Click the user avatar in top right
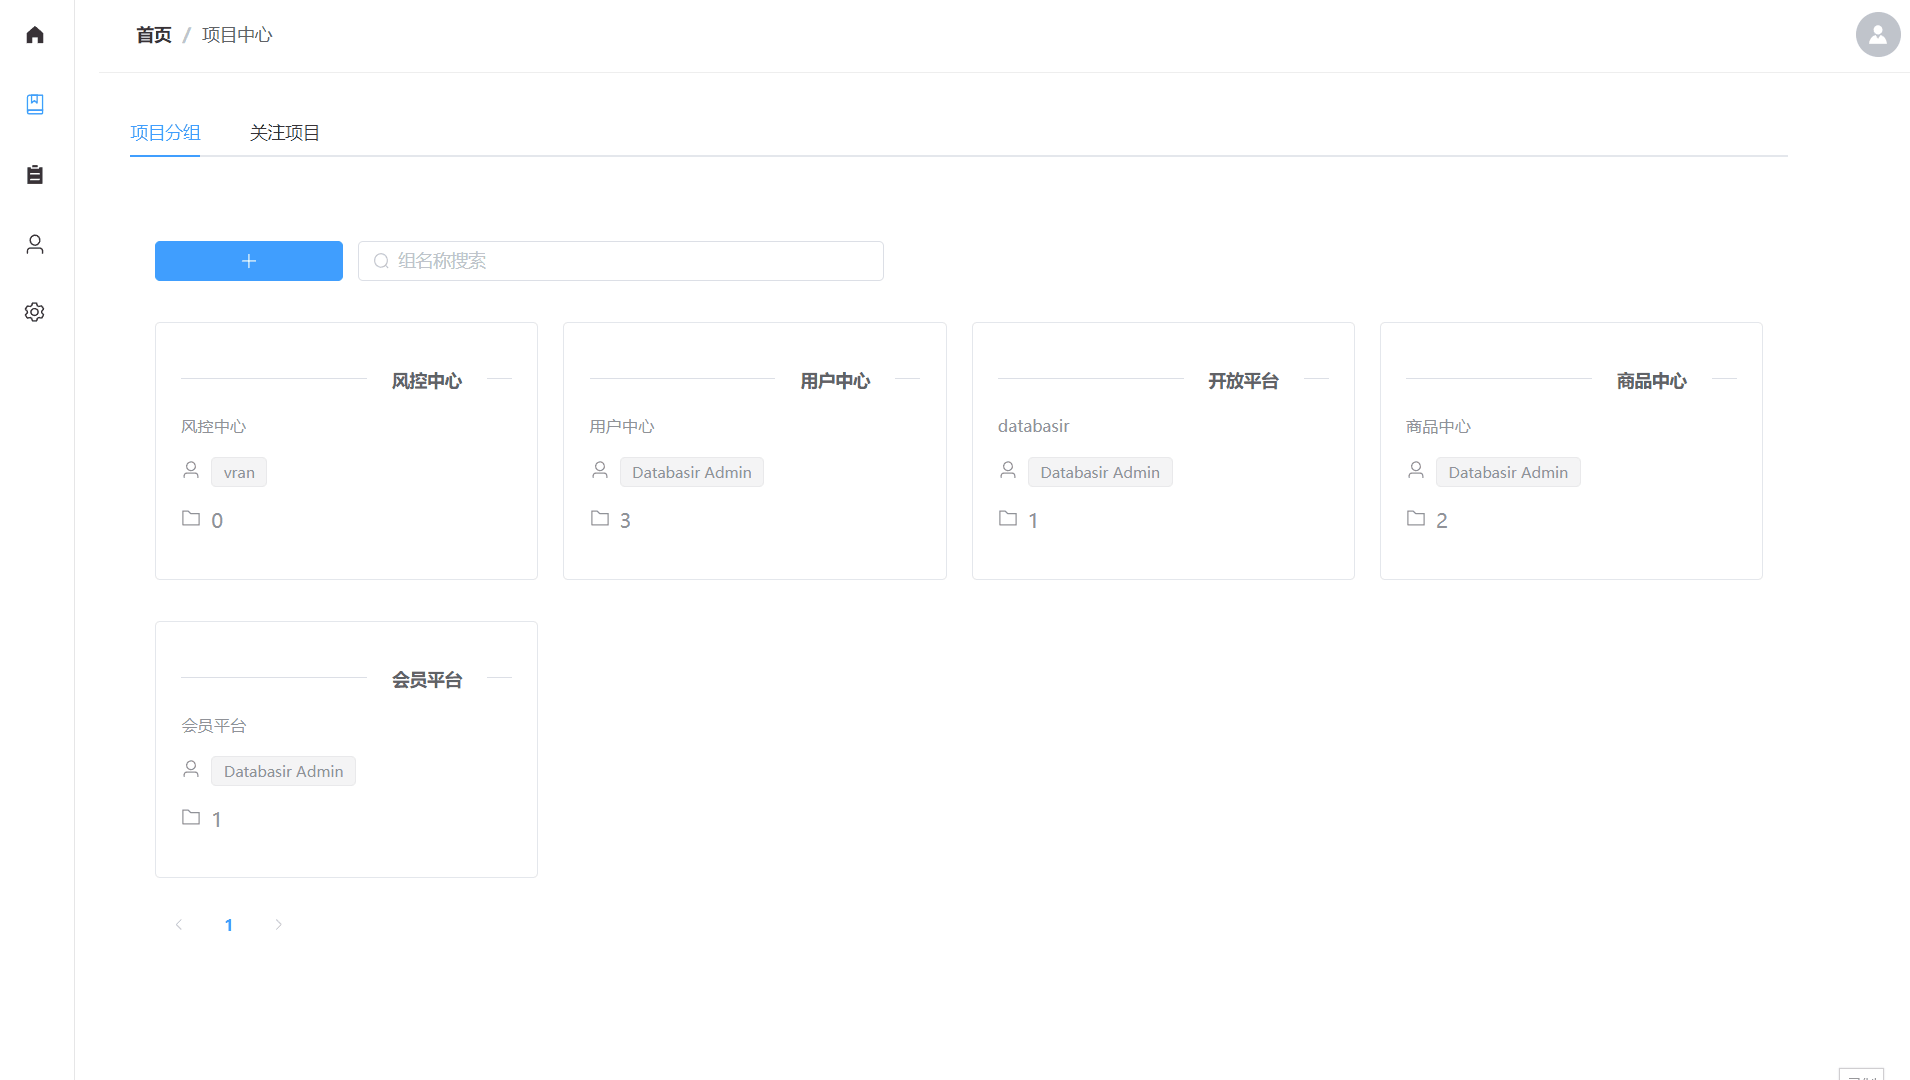The width and height of the screenshot is (1910, 1080). tap(1877, 35)
